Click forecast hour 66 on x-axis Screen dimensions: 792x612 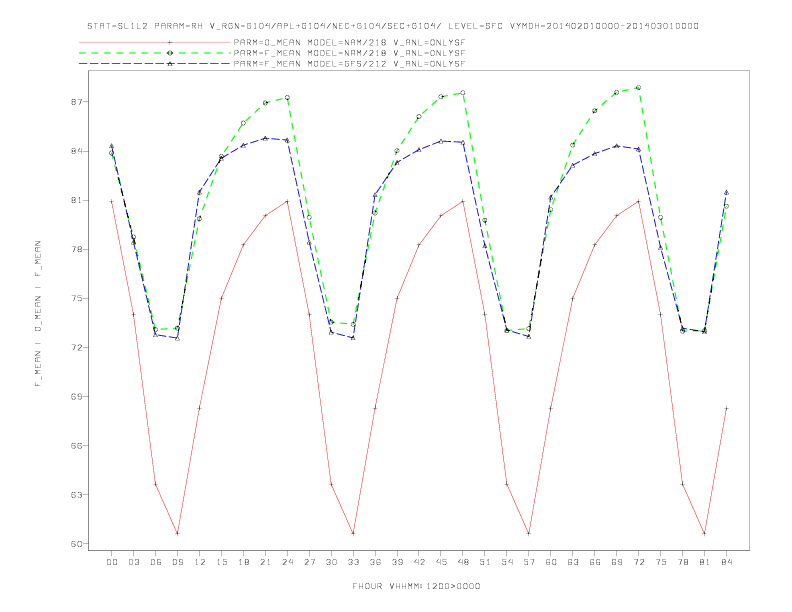(595, 562)
